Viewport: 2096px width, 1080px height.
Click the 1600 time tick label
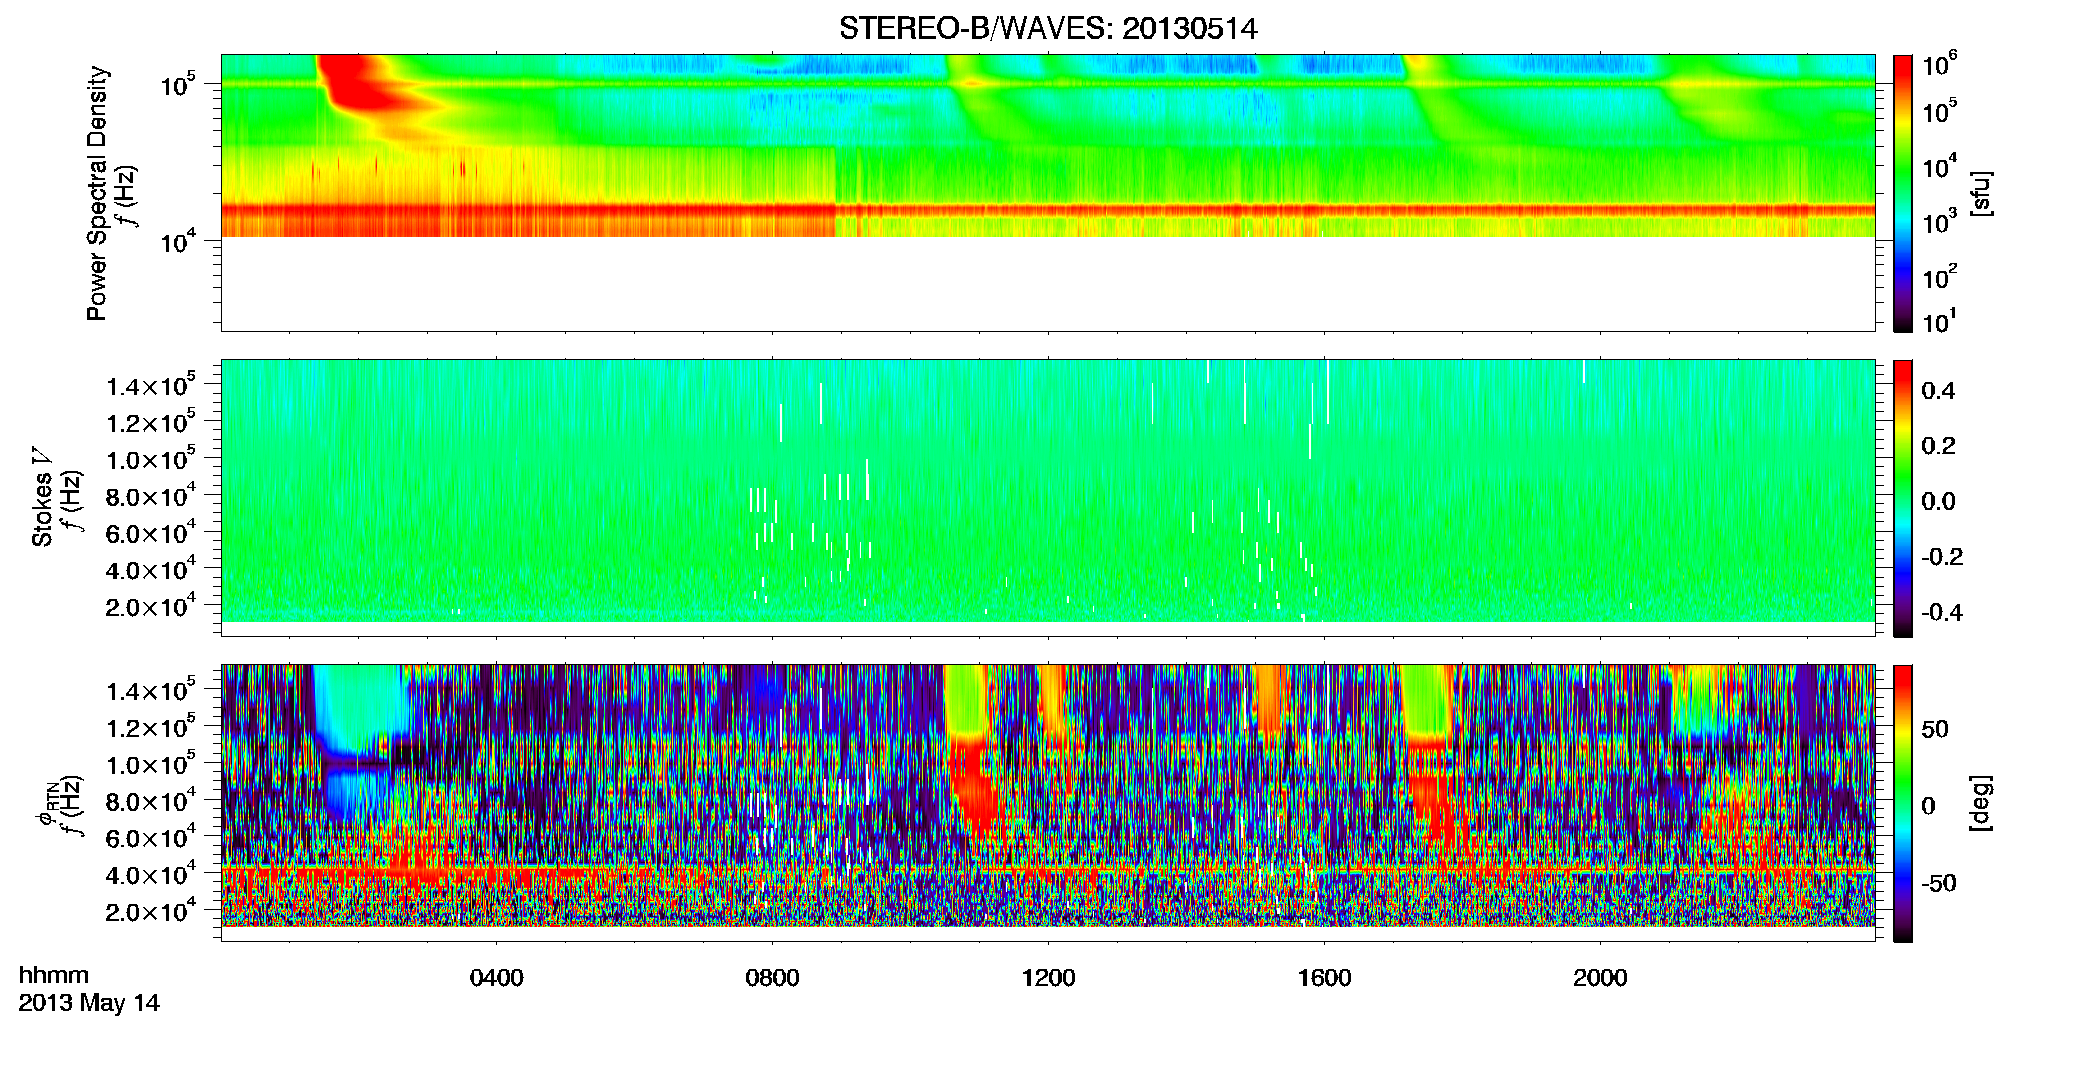coord(1324,978)
